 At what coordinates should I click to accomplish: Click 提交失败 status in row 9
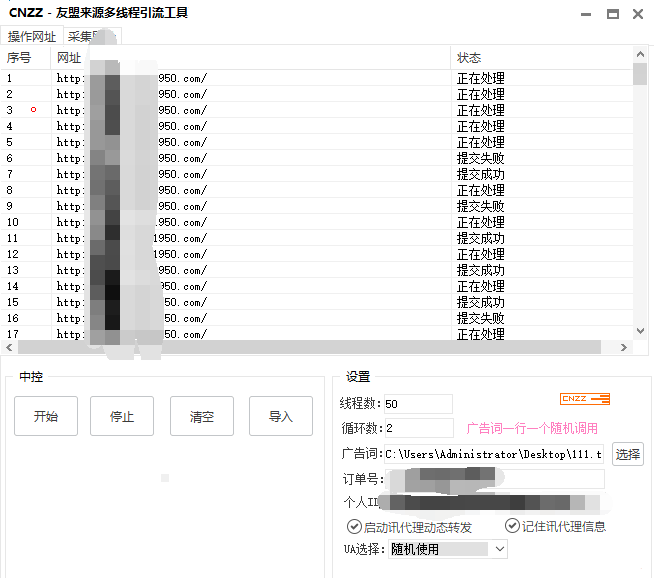[480, 206]
